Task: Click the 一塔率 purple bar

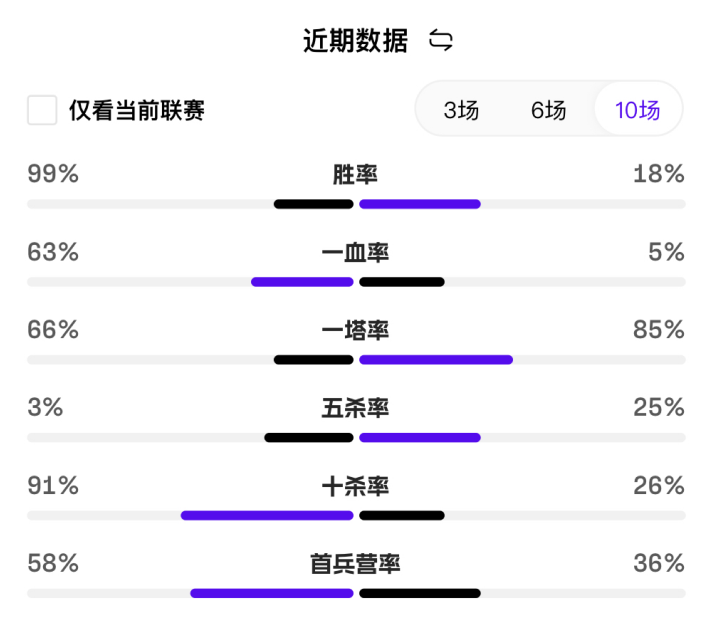Action: pyautogui.click(x=436, y=360)
